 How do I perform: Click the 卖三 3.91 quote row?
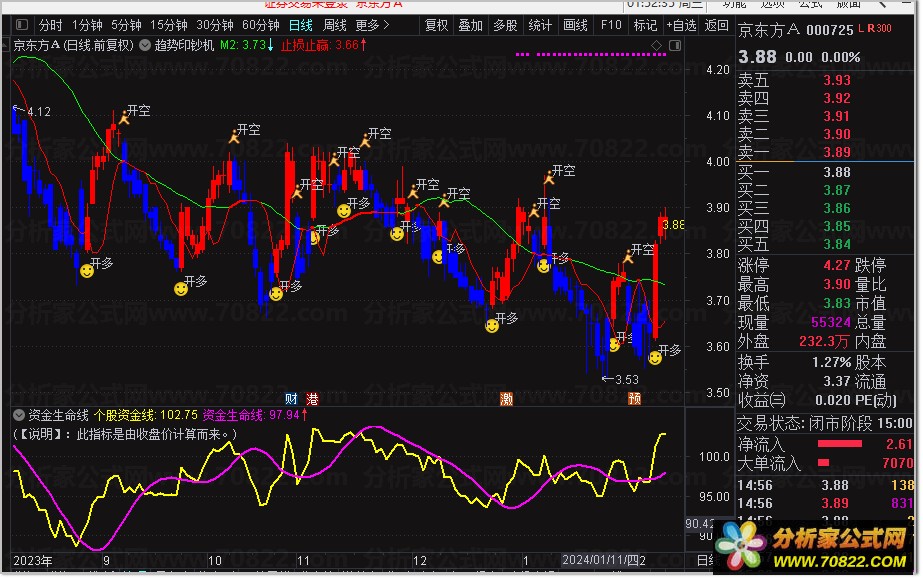[825, 117]
